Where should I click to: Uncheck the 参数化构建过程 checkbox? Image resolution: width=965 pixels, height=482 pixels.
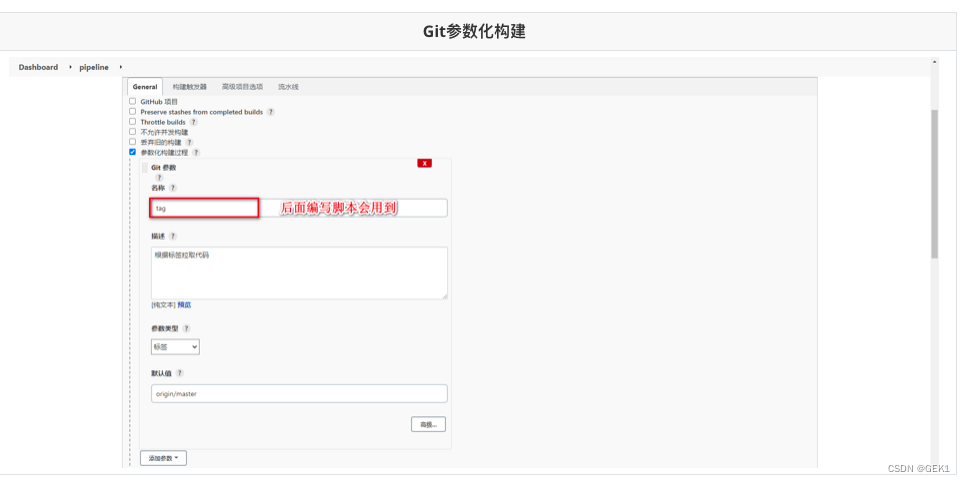coord(132,151)
